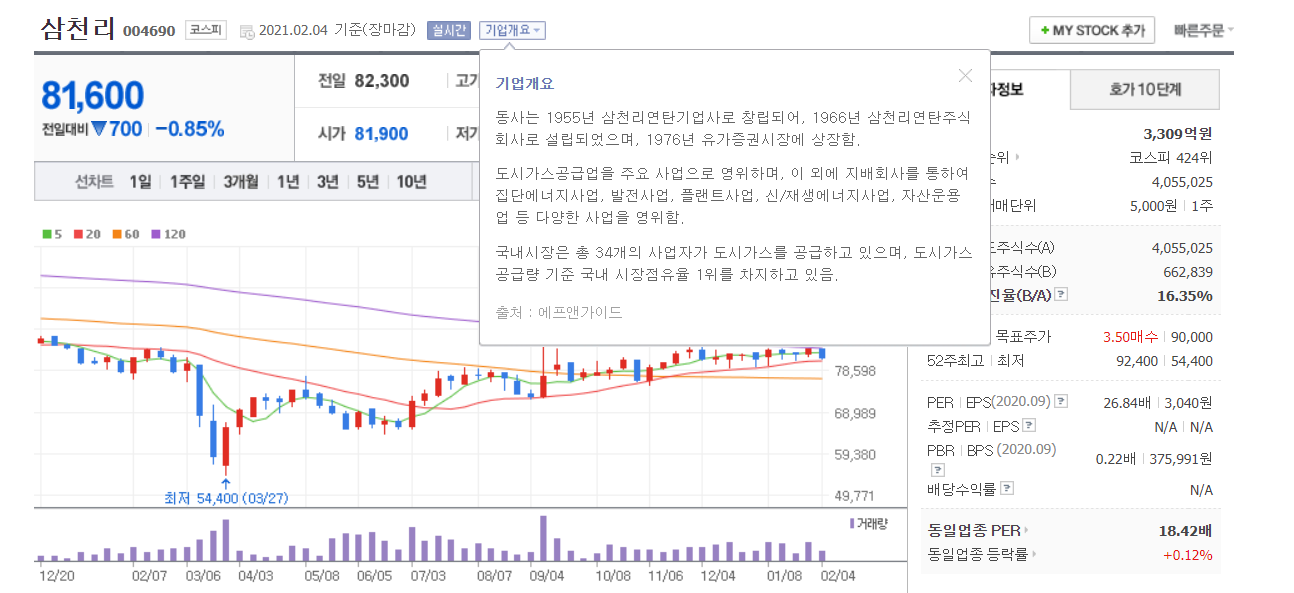Select the 1주일 chart period
This screenshot has height=593, width=1294.
tap(187, 182)
